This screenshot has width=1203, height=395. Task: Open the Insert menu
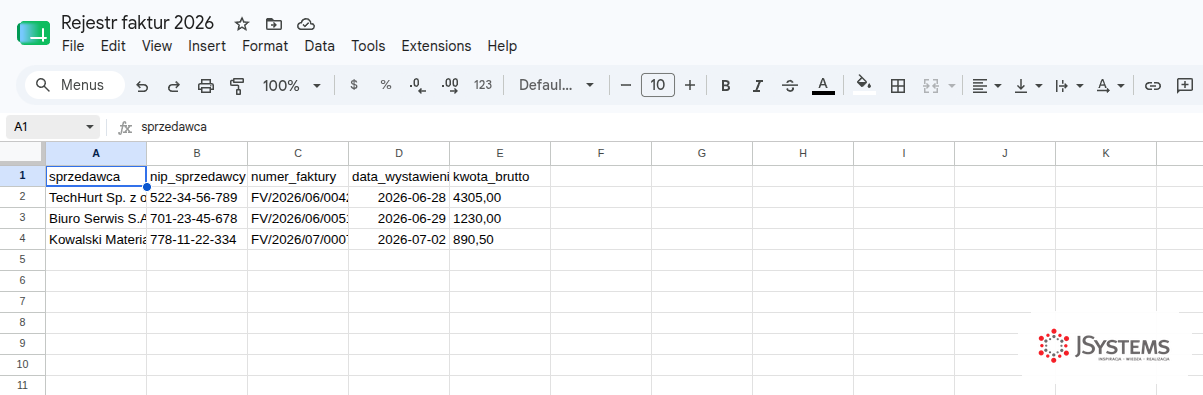[x=207, y=46]
